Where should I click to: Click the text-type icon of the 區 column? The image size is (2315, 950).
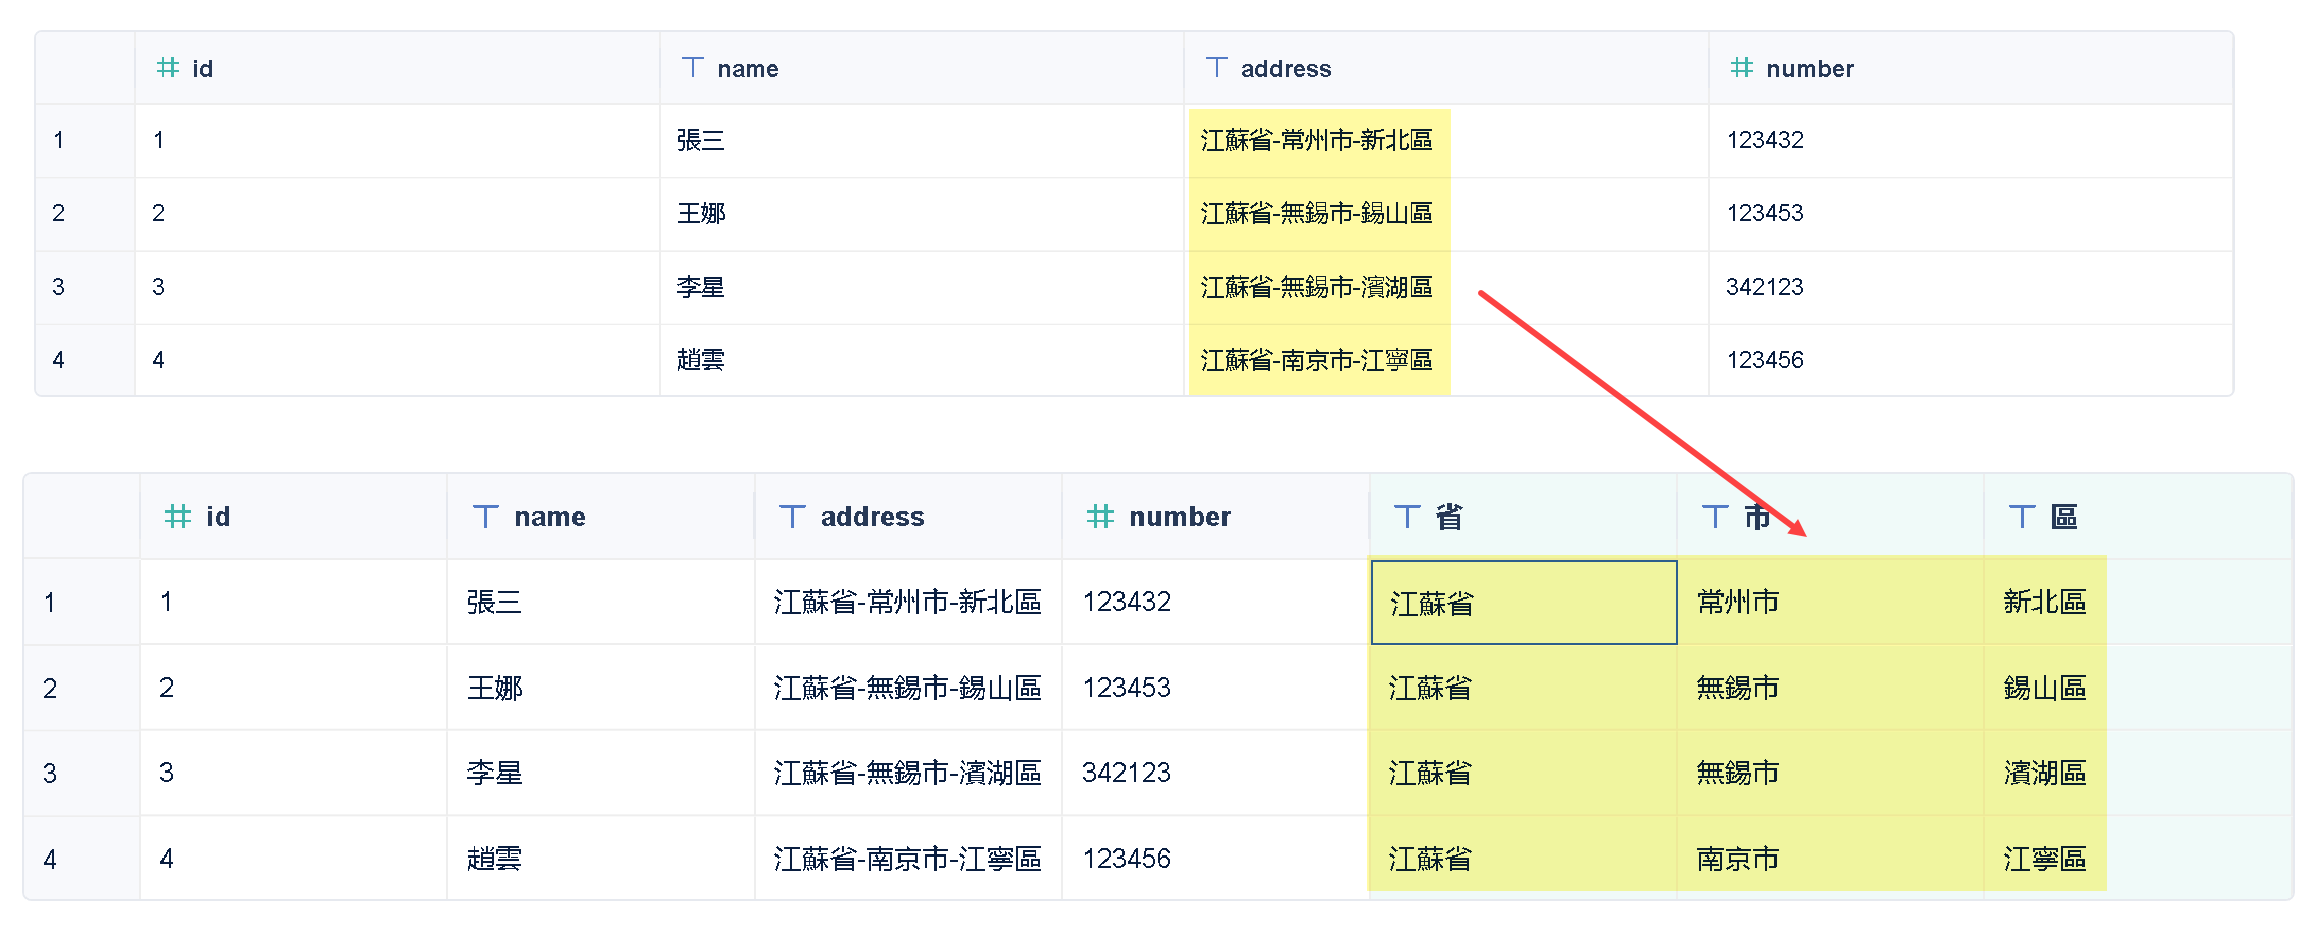point(2021,517)
